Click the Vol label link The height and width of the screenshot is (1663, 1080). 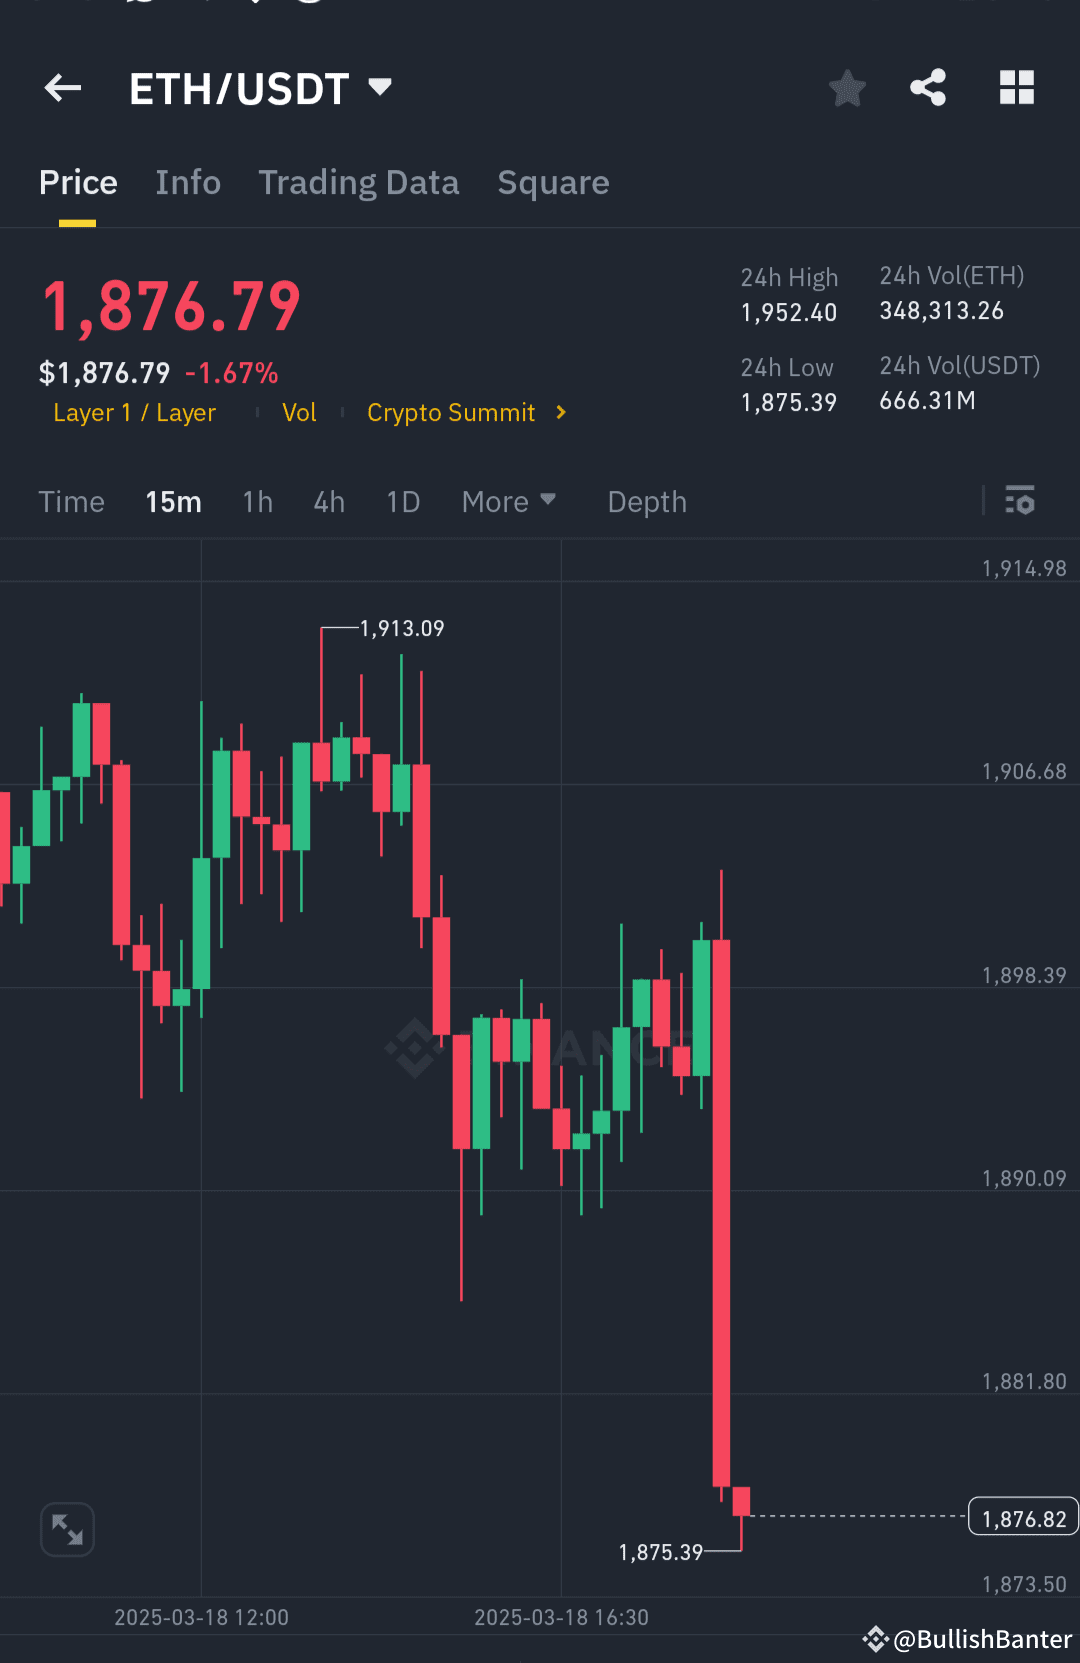tap(299, 412)
